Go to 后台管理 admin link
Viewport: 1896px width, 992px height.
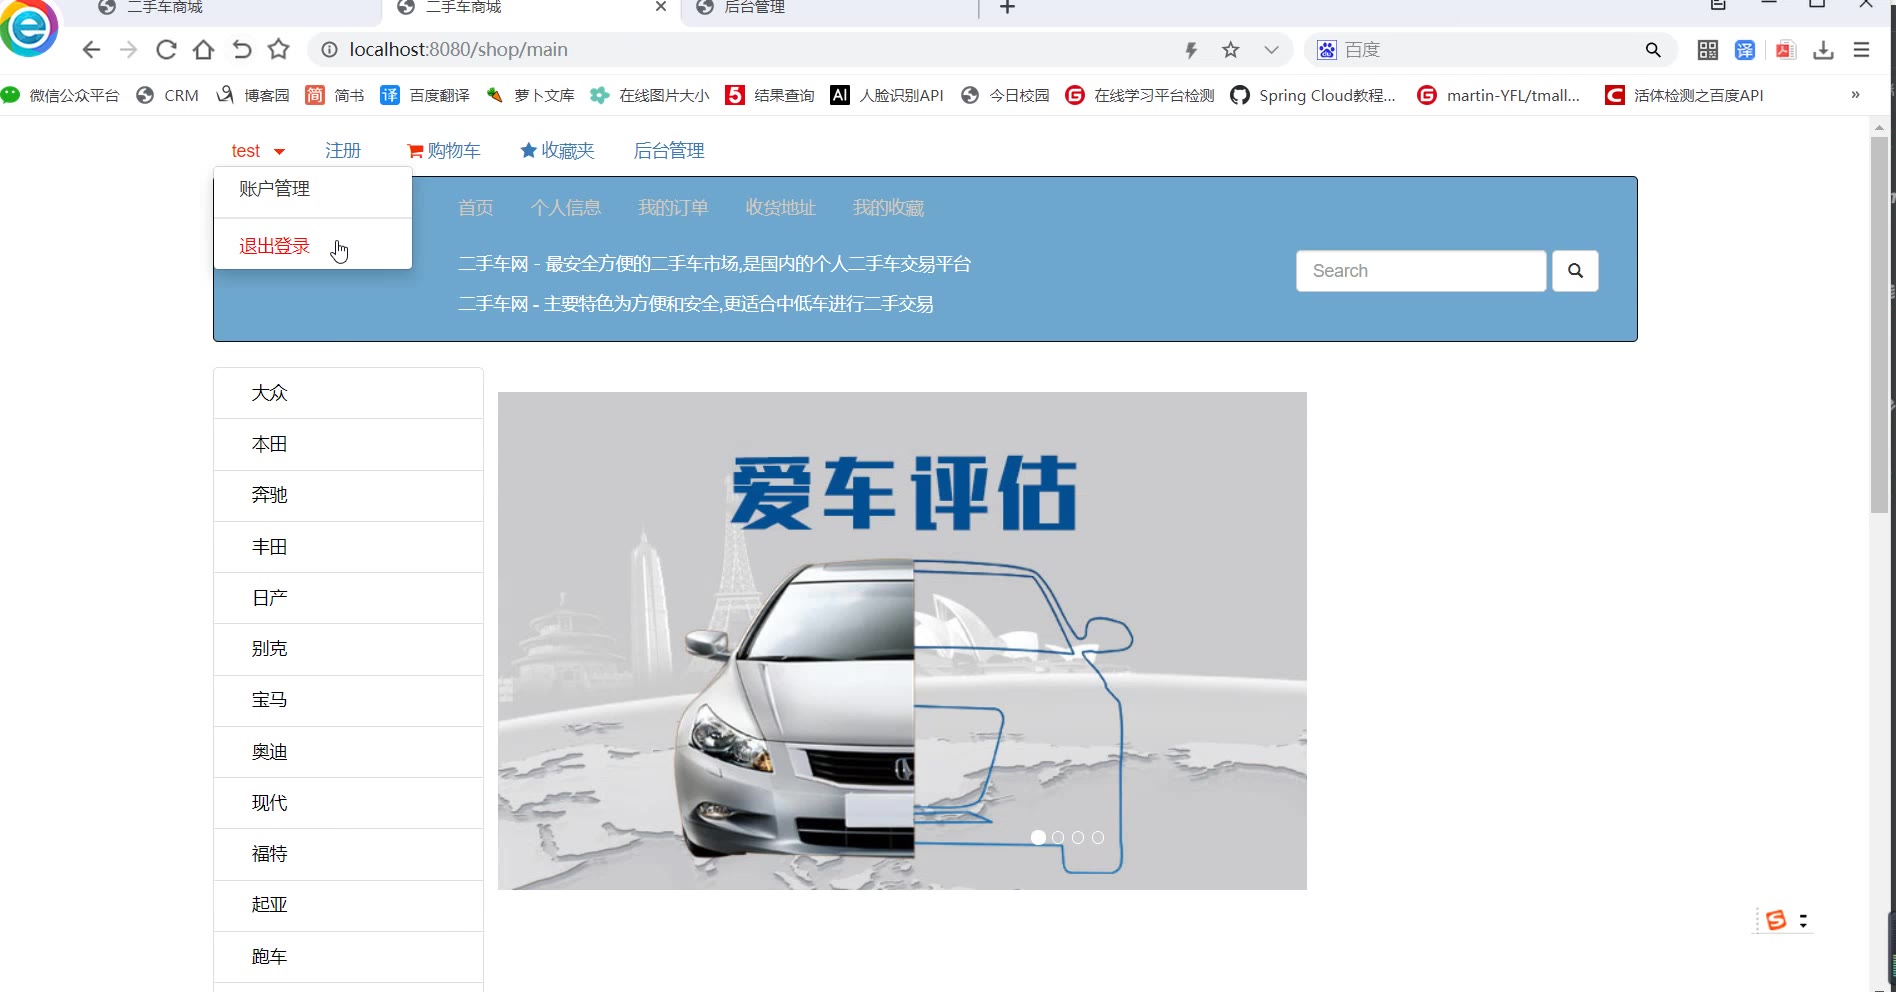point(669,151)
